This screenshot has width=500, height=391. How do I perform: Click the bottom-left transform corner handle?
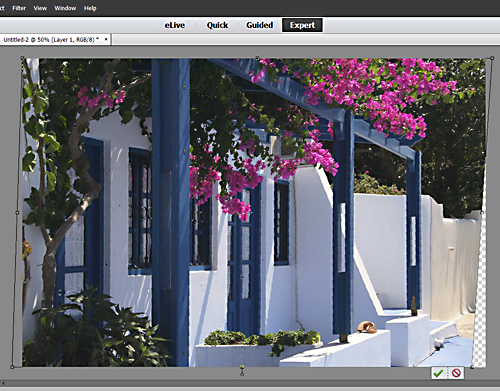pyautogui.click(x=12, y=367)
